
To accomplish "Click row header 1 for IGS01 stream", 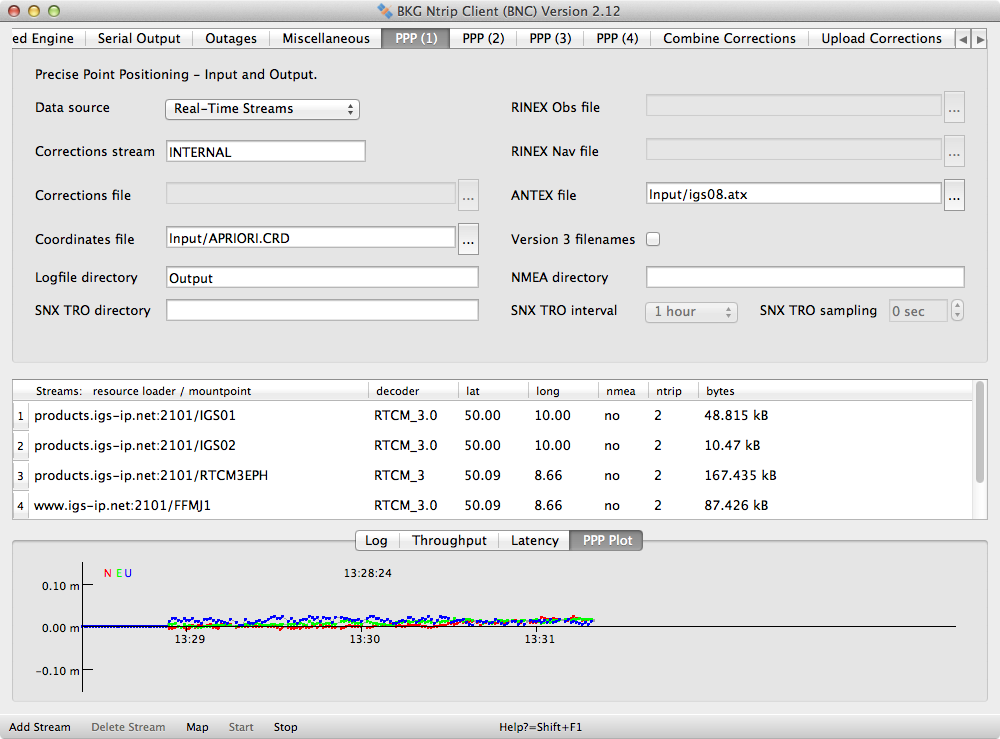I will pyautogui.click(x=20, y=416).
